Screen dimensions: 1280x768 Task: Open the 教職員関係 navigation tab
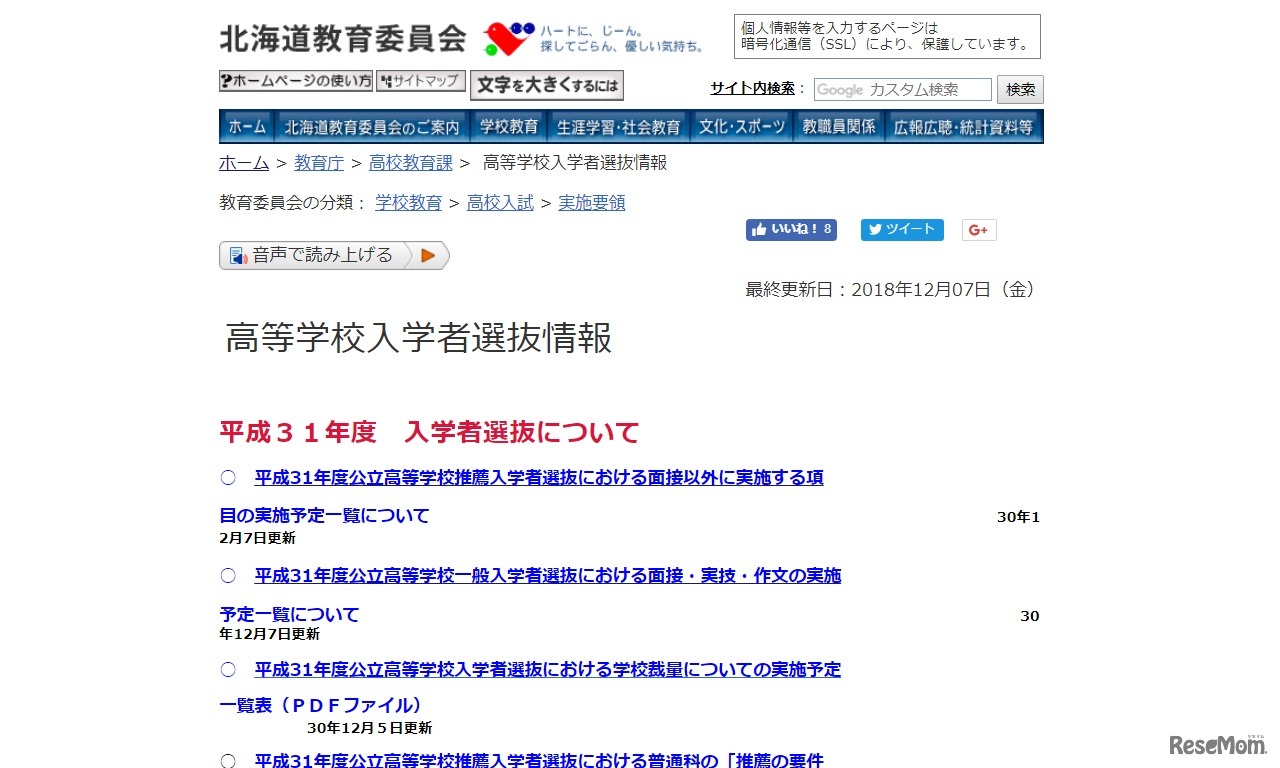tap(839, 127)
